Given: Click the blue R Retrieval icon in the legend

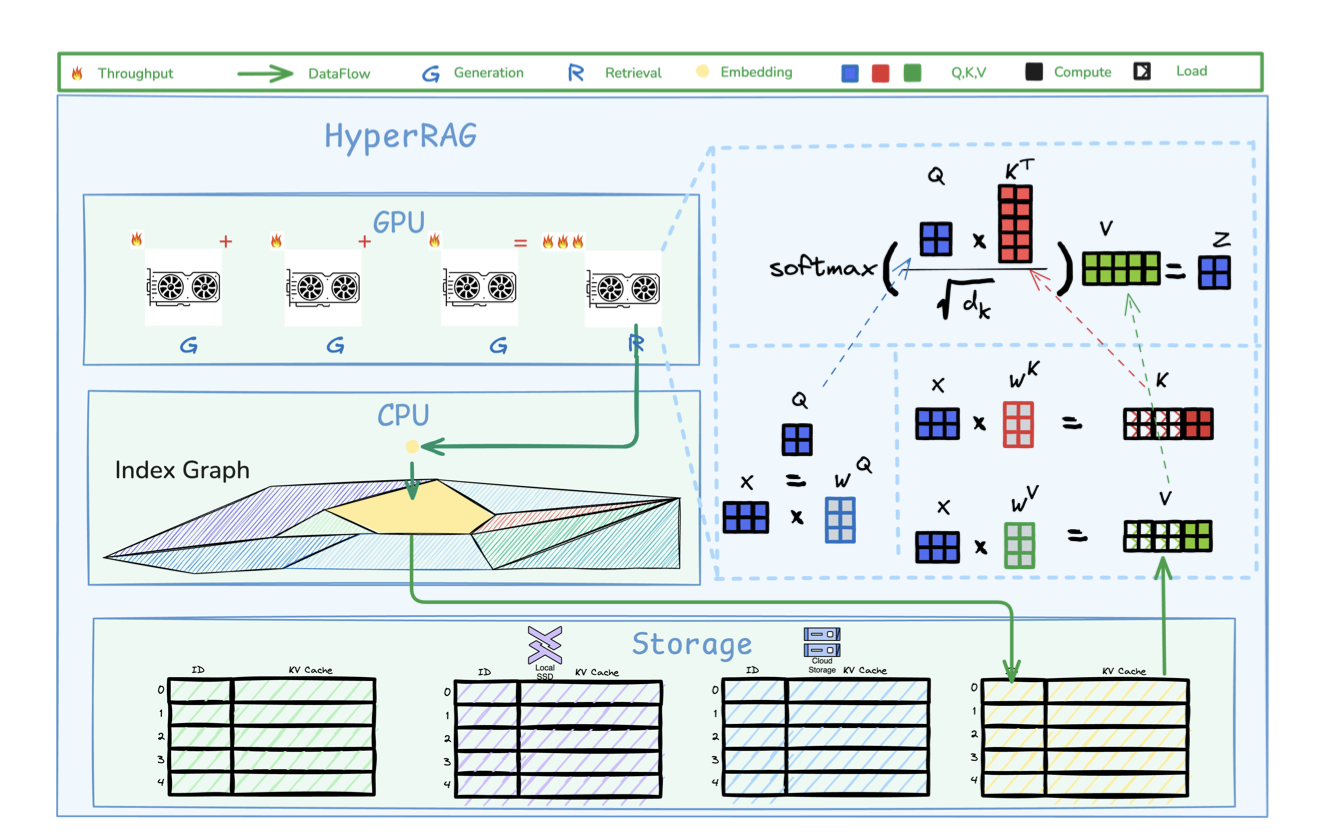Looking at the screenshot, I should click(576, 73).
